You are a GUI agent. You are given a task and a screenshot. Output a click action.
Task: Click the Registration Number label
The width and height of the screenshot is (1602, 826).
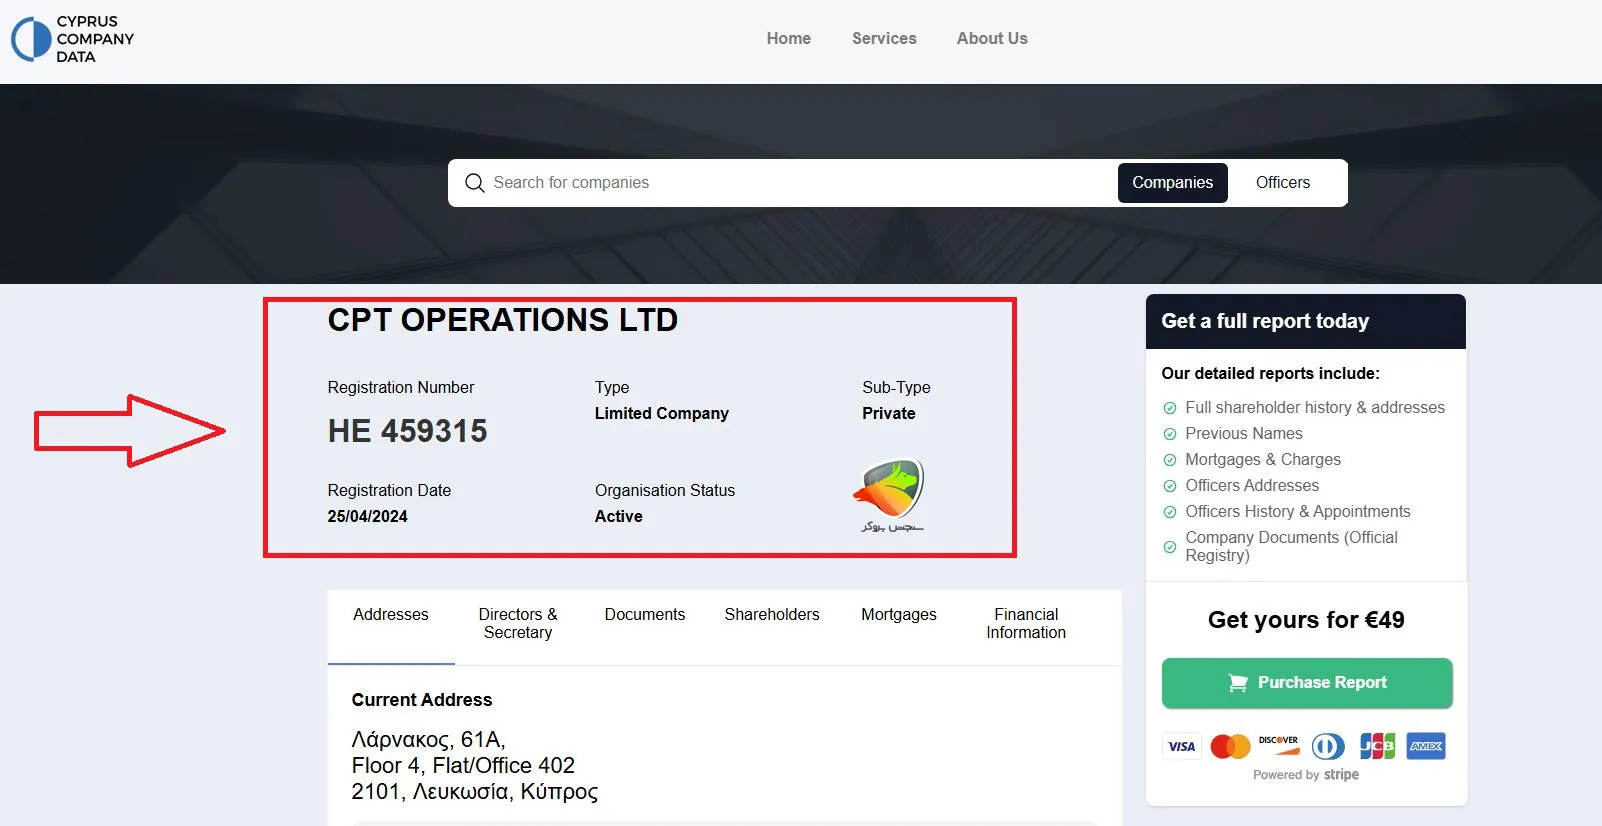click(x=401, y=388)
